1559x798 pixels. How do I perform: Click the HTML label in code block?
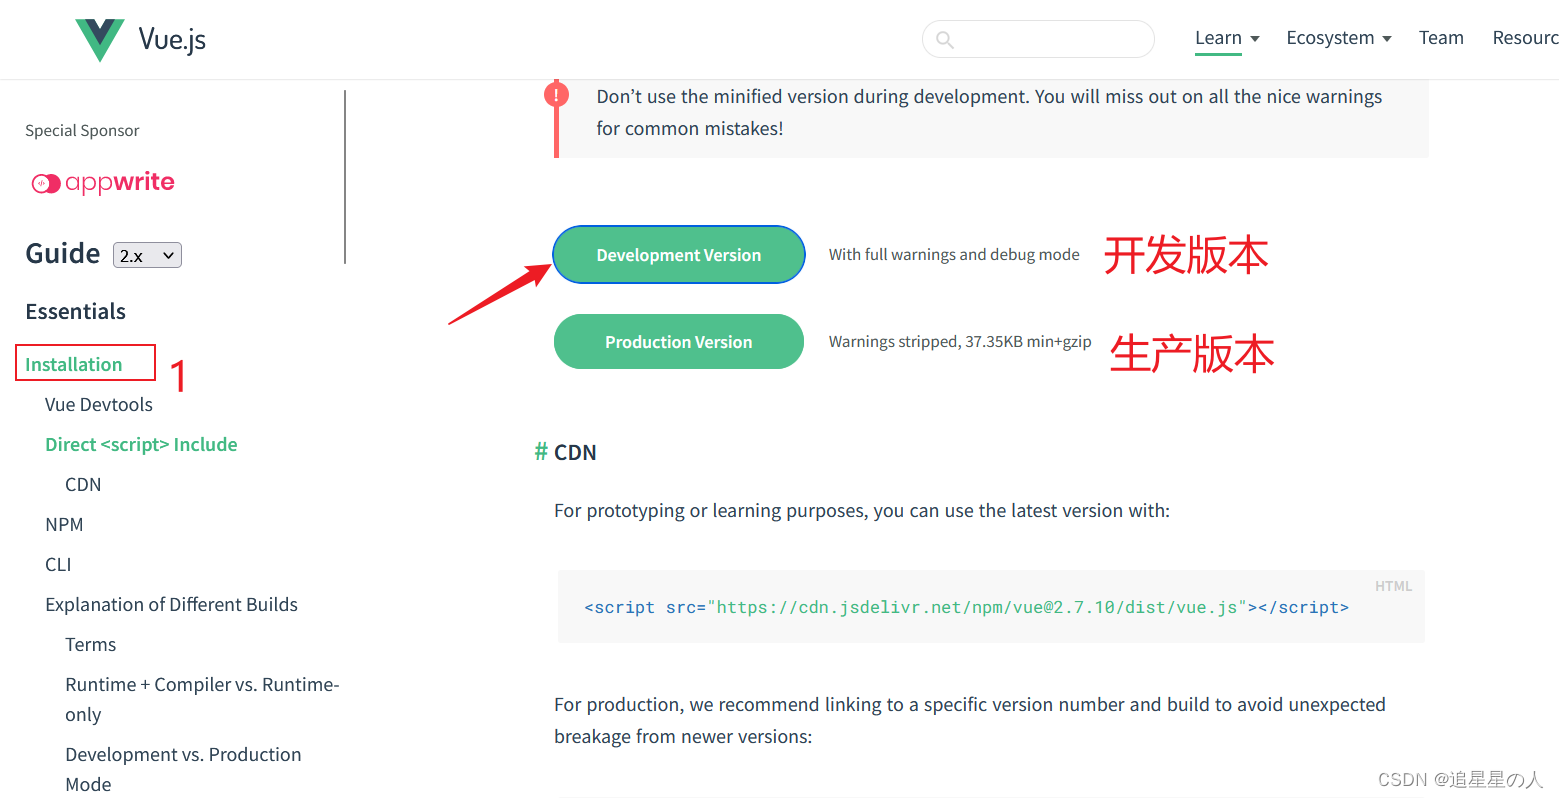point(1393,586)
